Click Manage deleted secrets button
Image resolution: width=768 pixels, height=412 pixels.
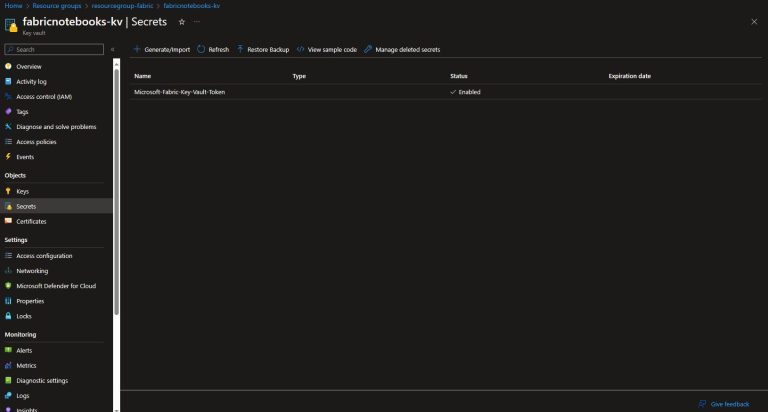[402, 49]
